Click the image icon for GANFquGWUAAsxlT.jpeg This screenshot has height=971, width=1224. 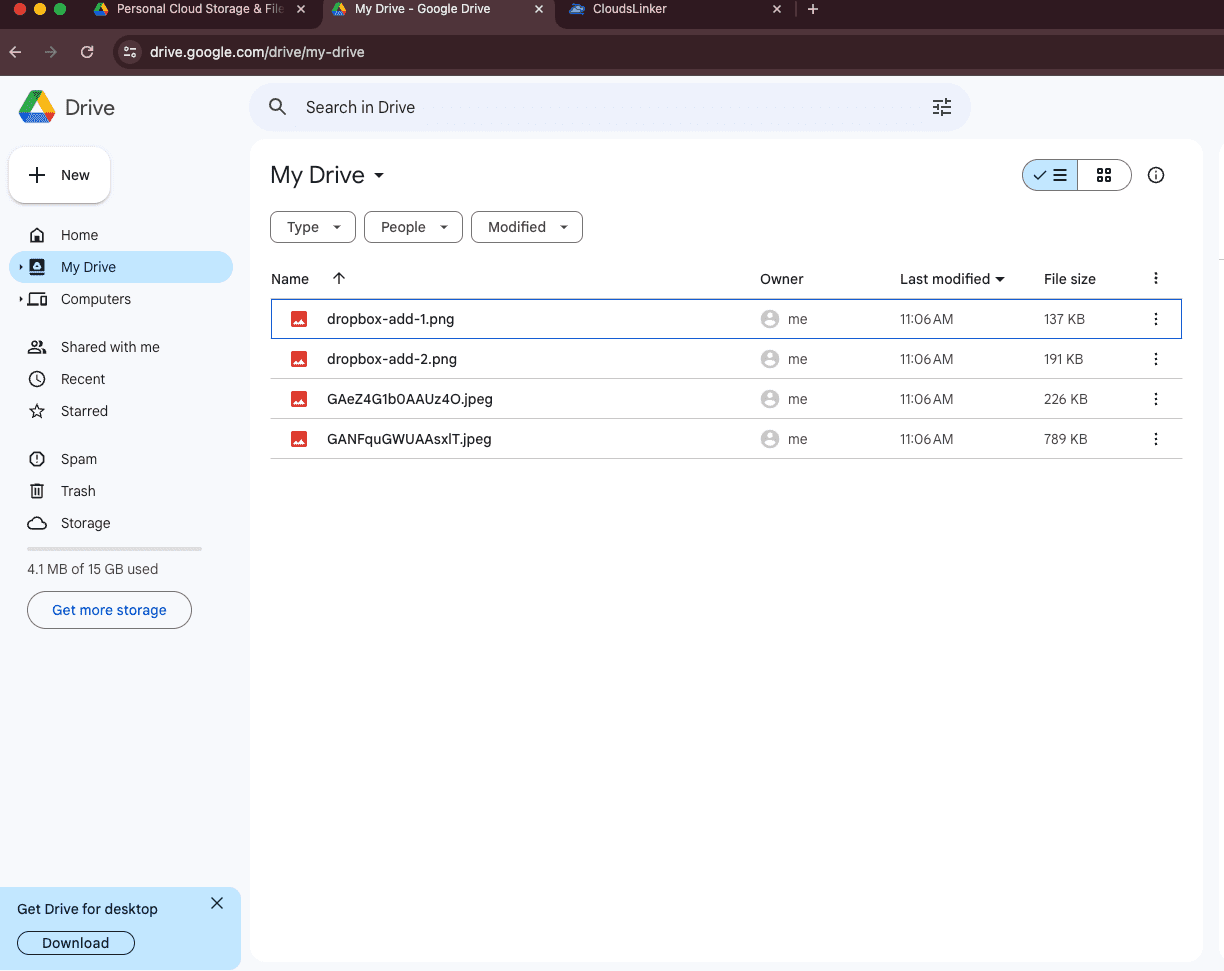pyautogui.click(x=299, y=439)
